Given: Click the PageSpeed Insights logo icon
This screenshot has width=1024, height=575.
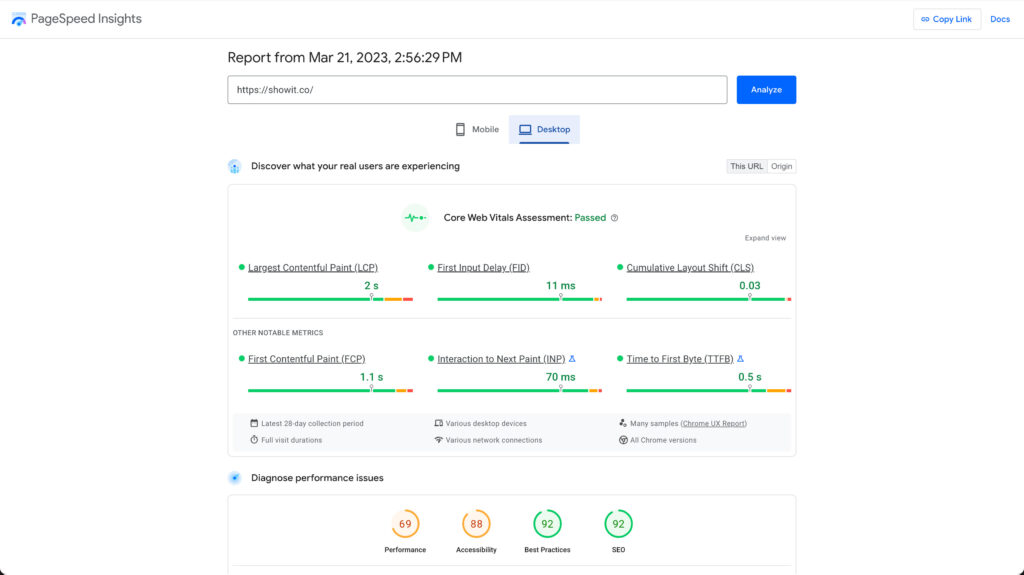Looking at the screenshot, I should click(x=19, y=19).
